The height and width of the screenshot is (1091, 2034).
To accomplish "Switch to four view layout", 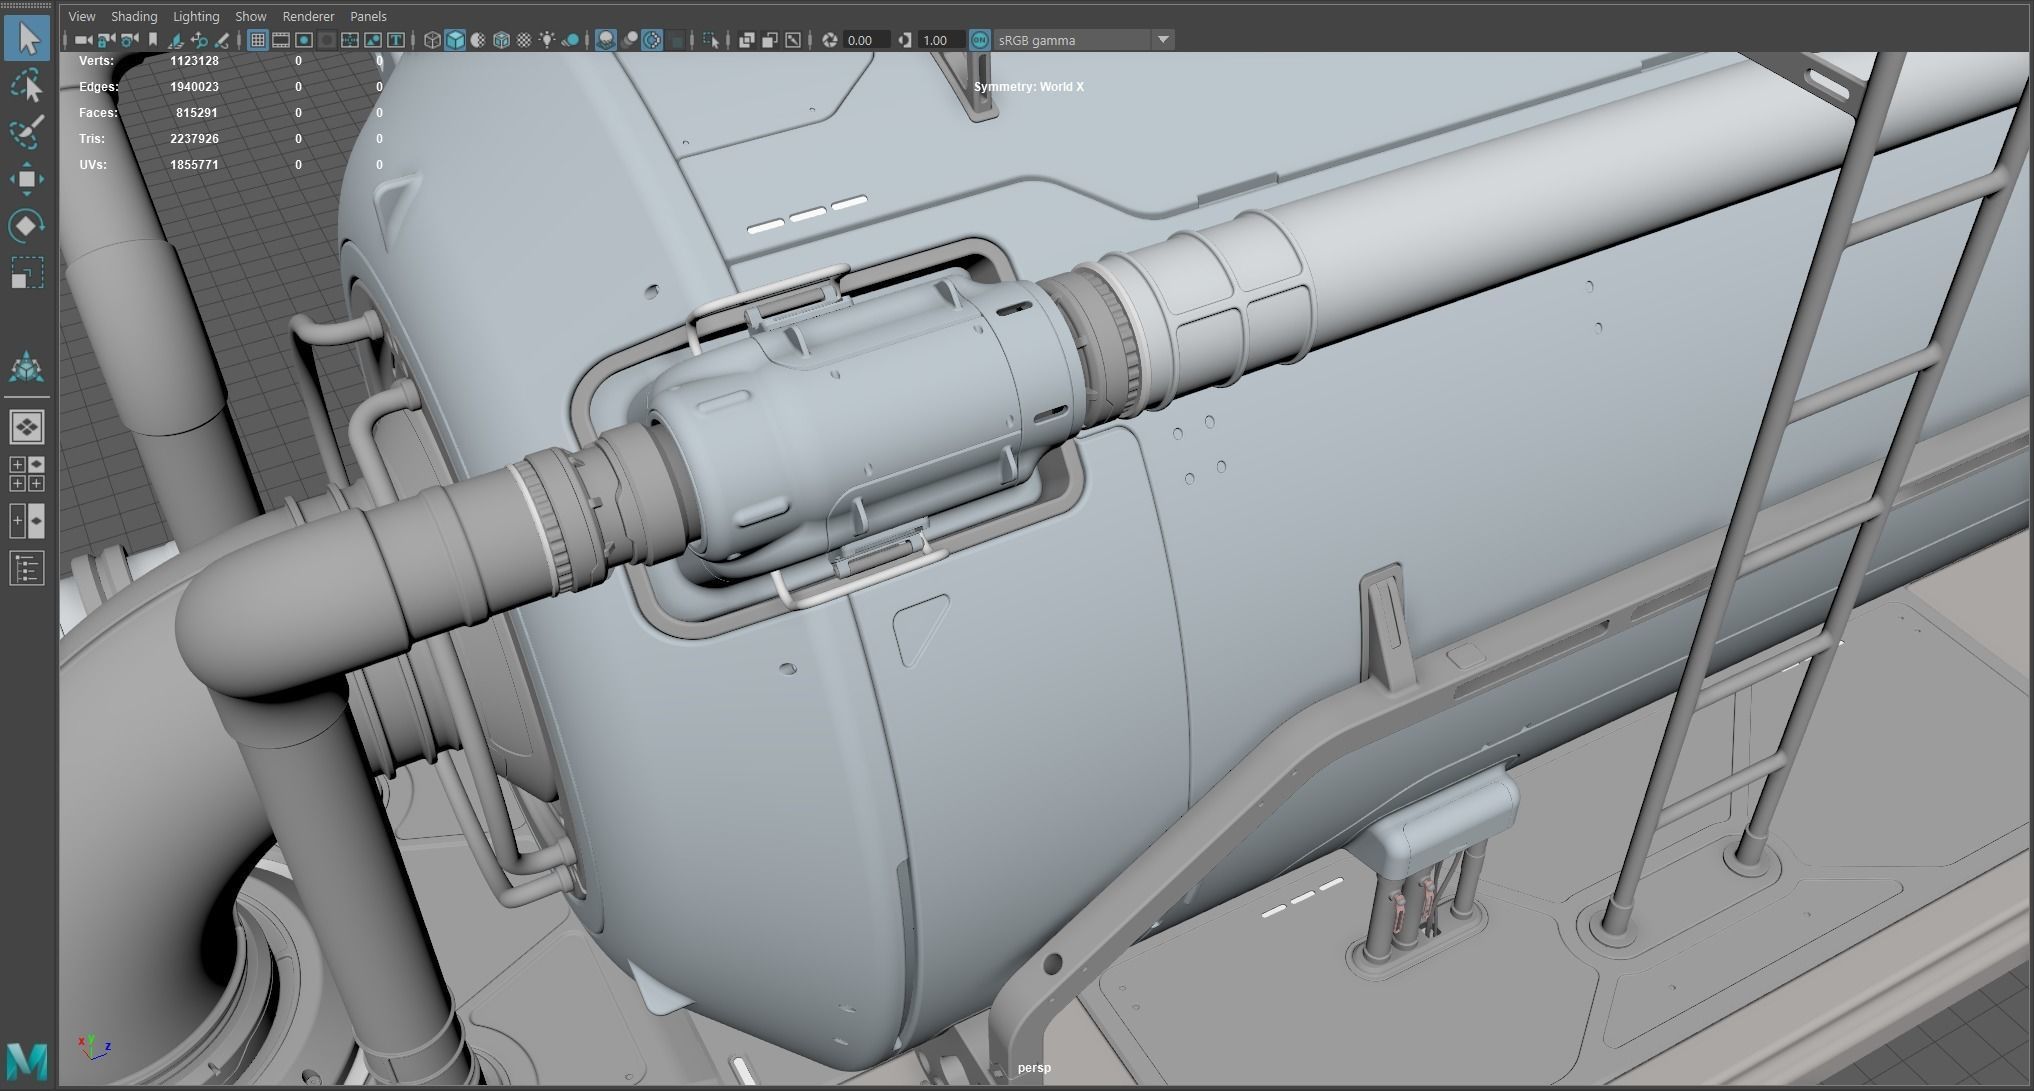I will [x=27, y=474].
